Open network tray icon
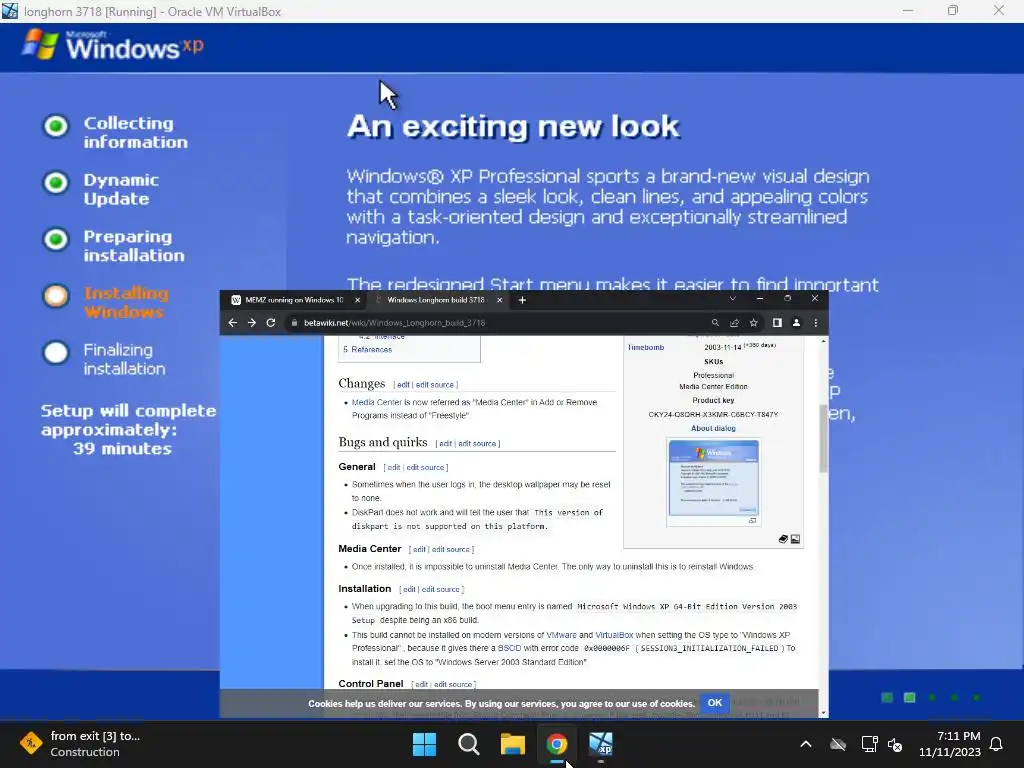 click(869, 744)
